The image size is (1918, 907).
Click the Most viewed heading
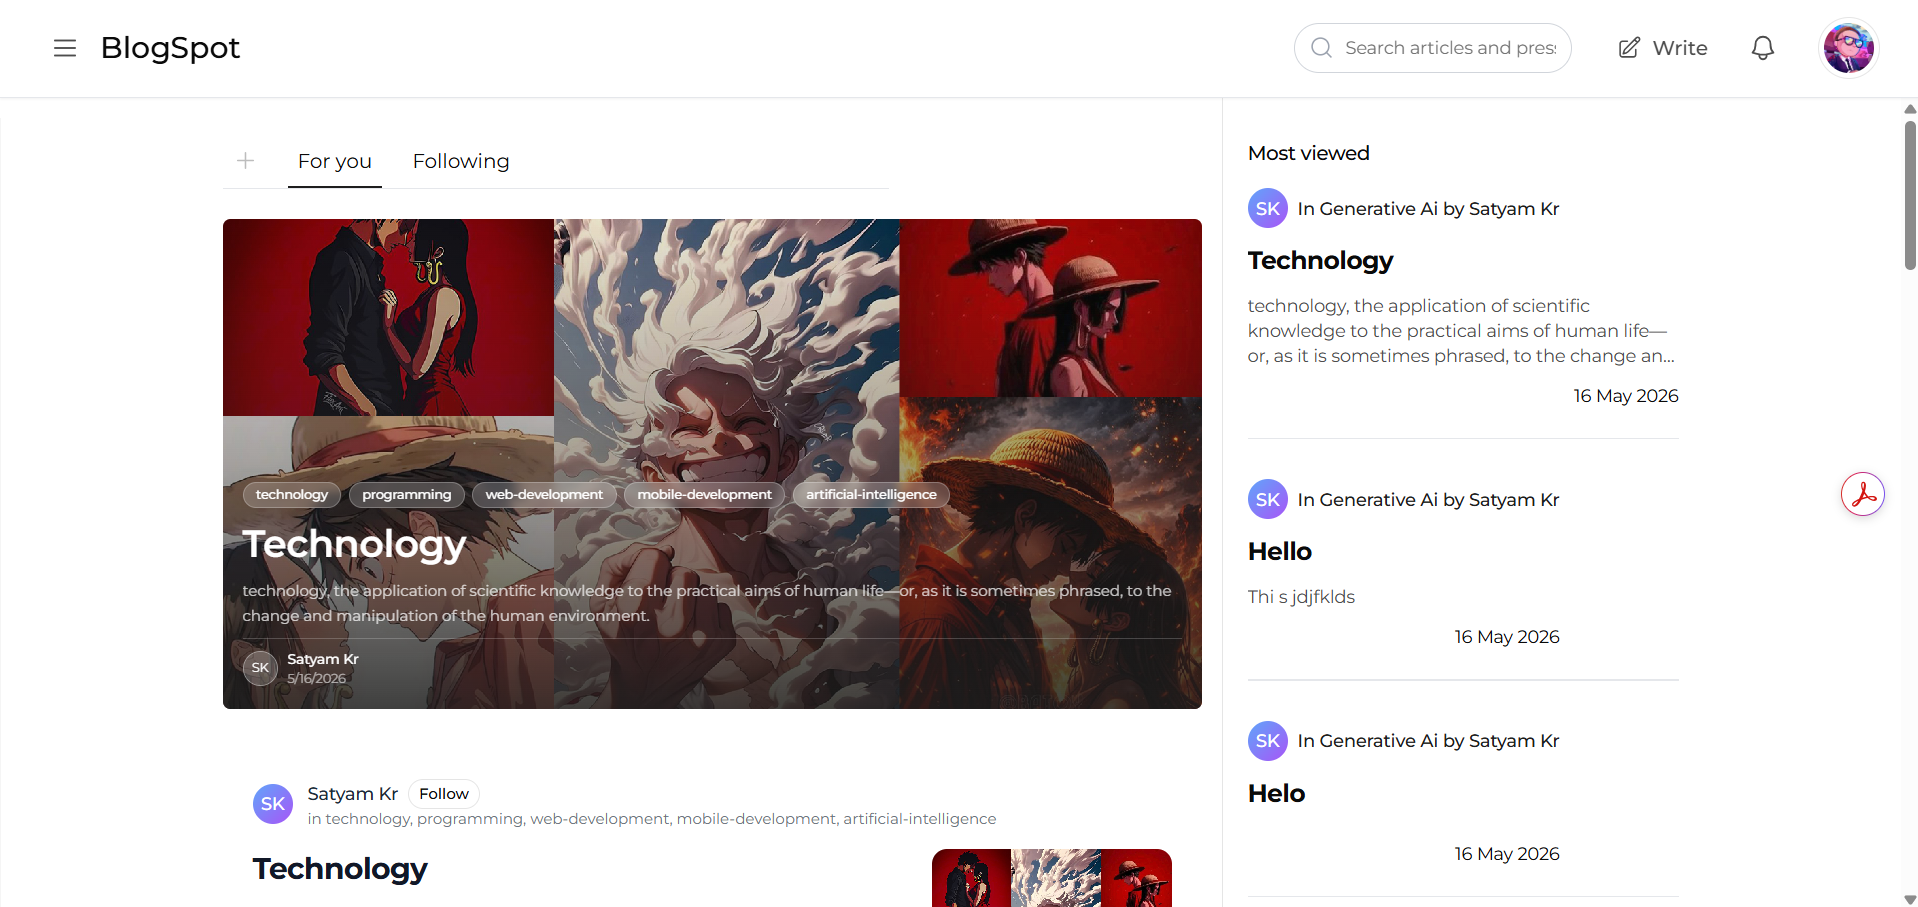tap(1309, 153)
